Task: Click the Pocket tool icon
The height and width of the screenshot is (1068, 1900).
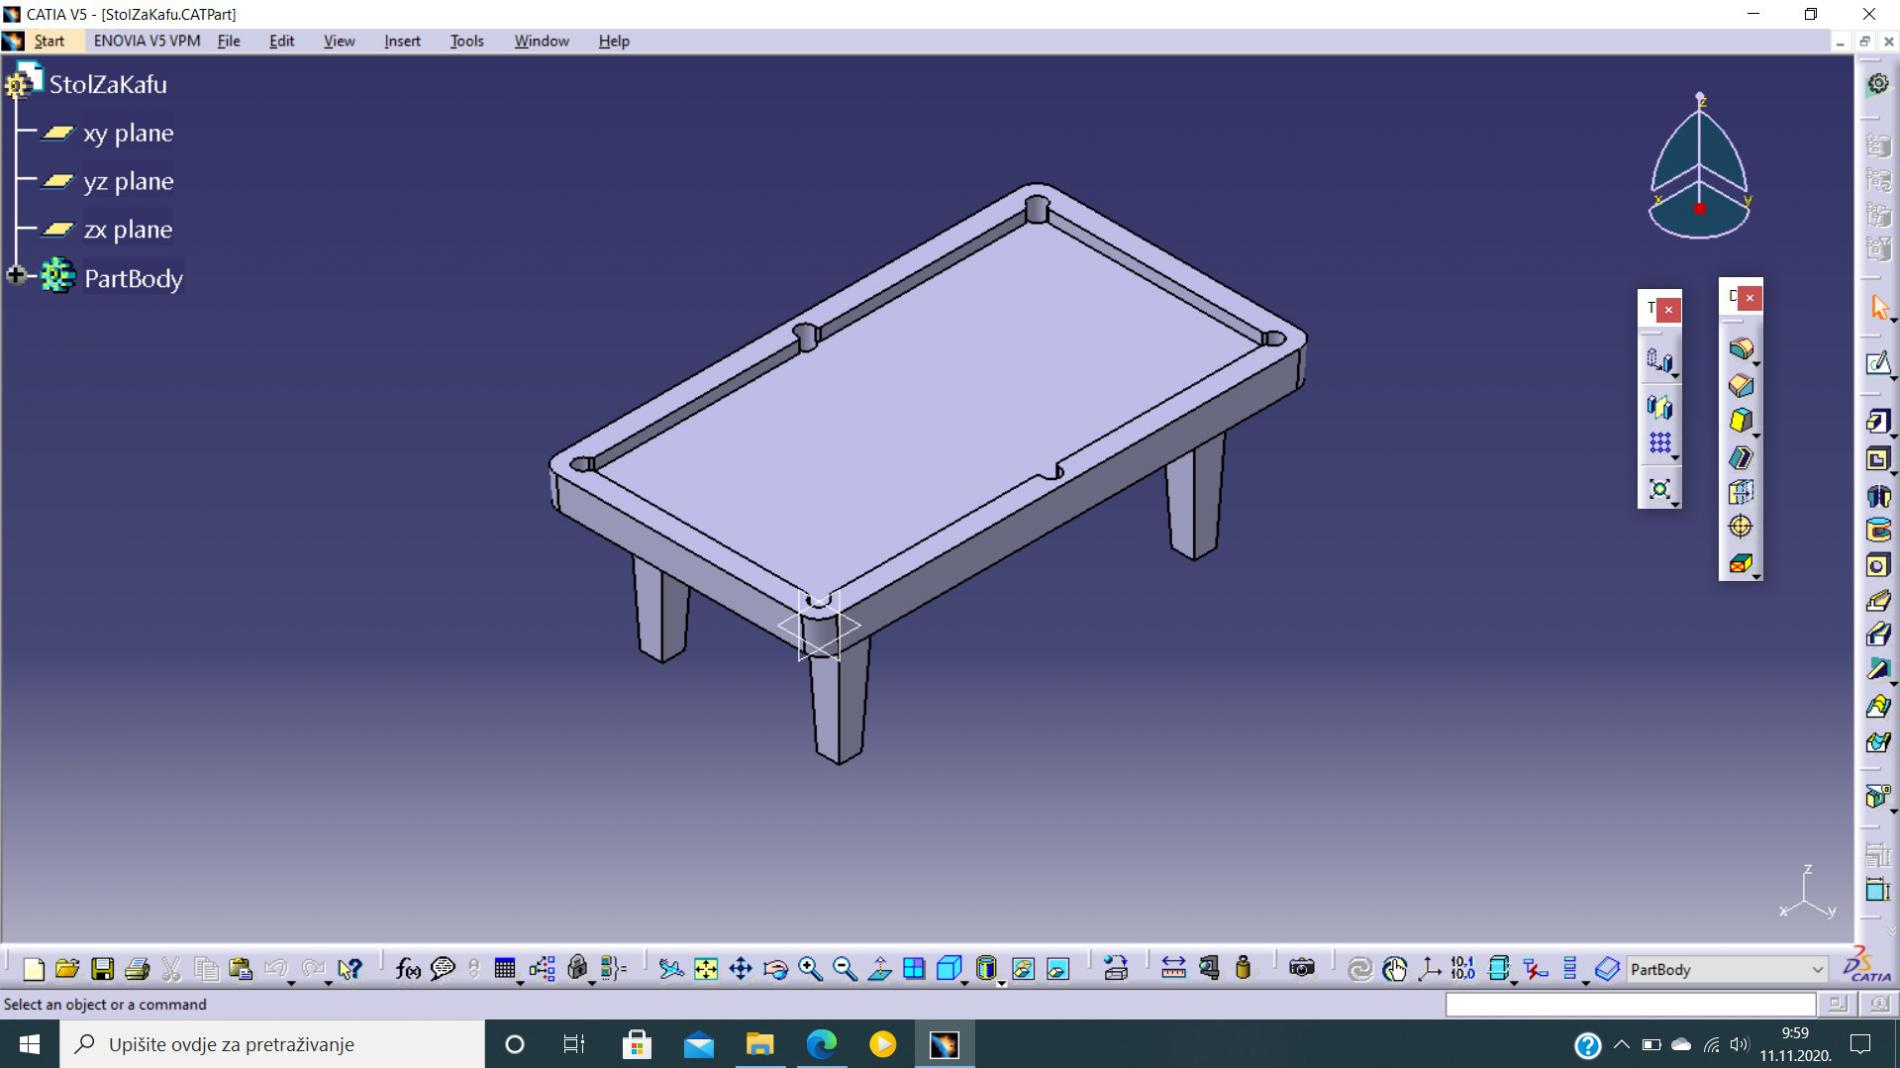Action: tap(1877, 460)
